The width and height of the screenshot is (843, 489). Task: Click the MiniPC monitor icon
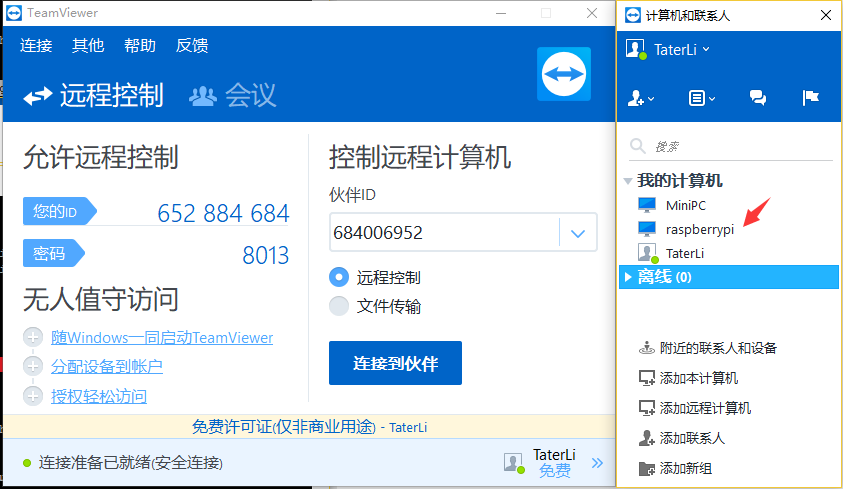tap(647, 205)
